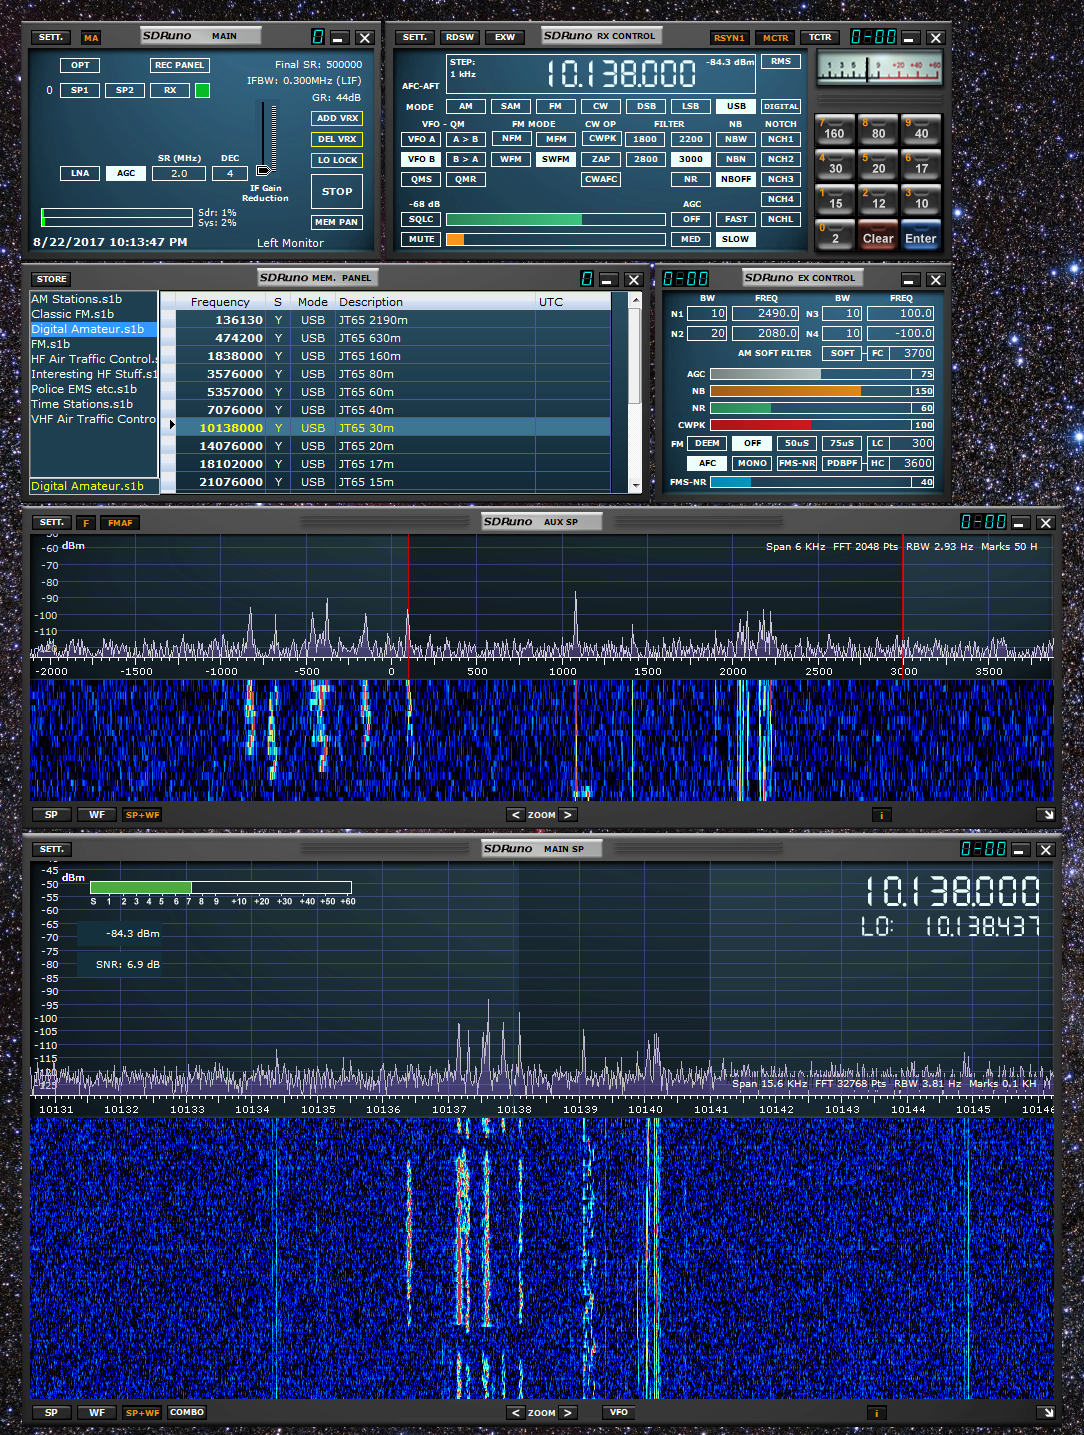
Task: Open the info icon in AUX SP panel
Action: pyautogui.click(x=881, y=815)
